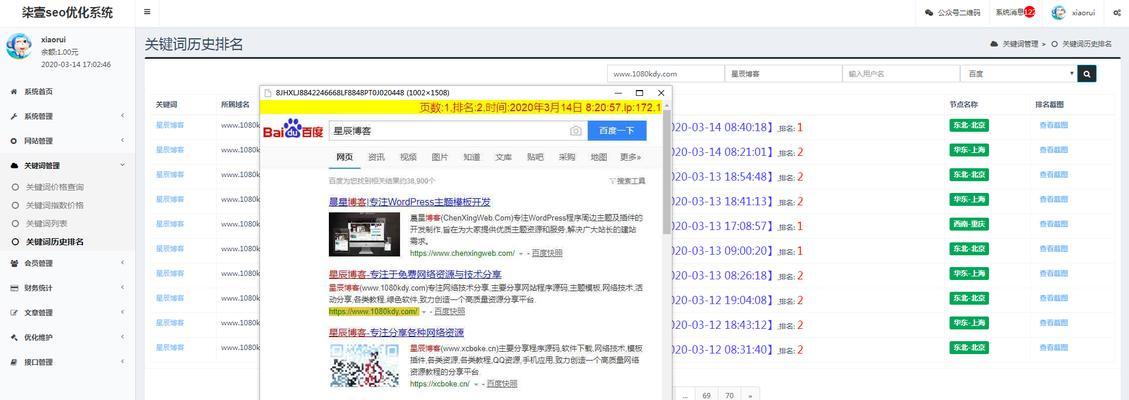Go to 系统首页 in the sidebar

tap(39, 91)
